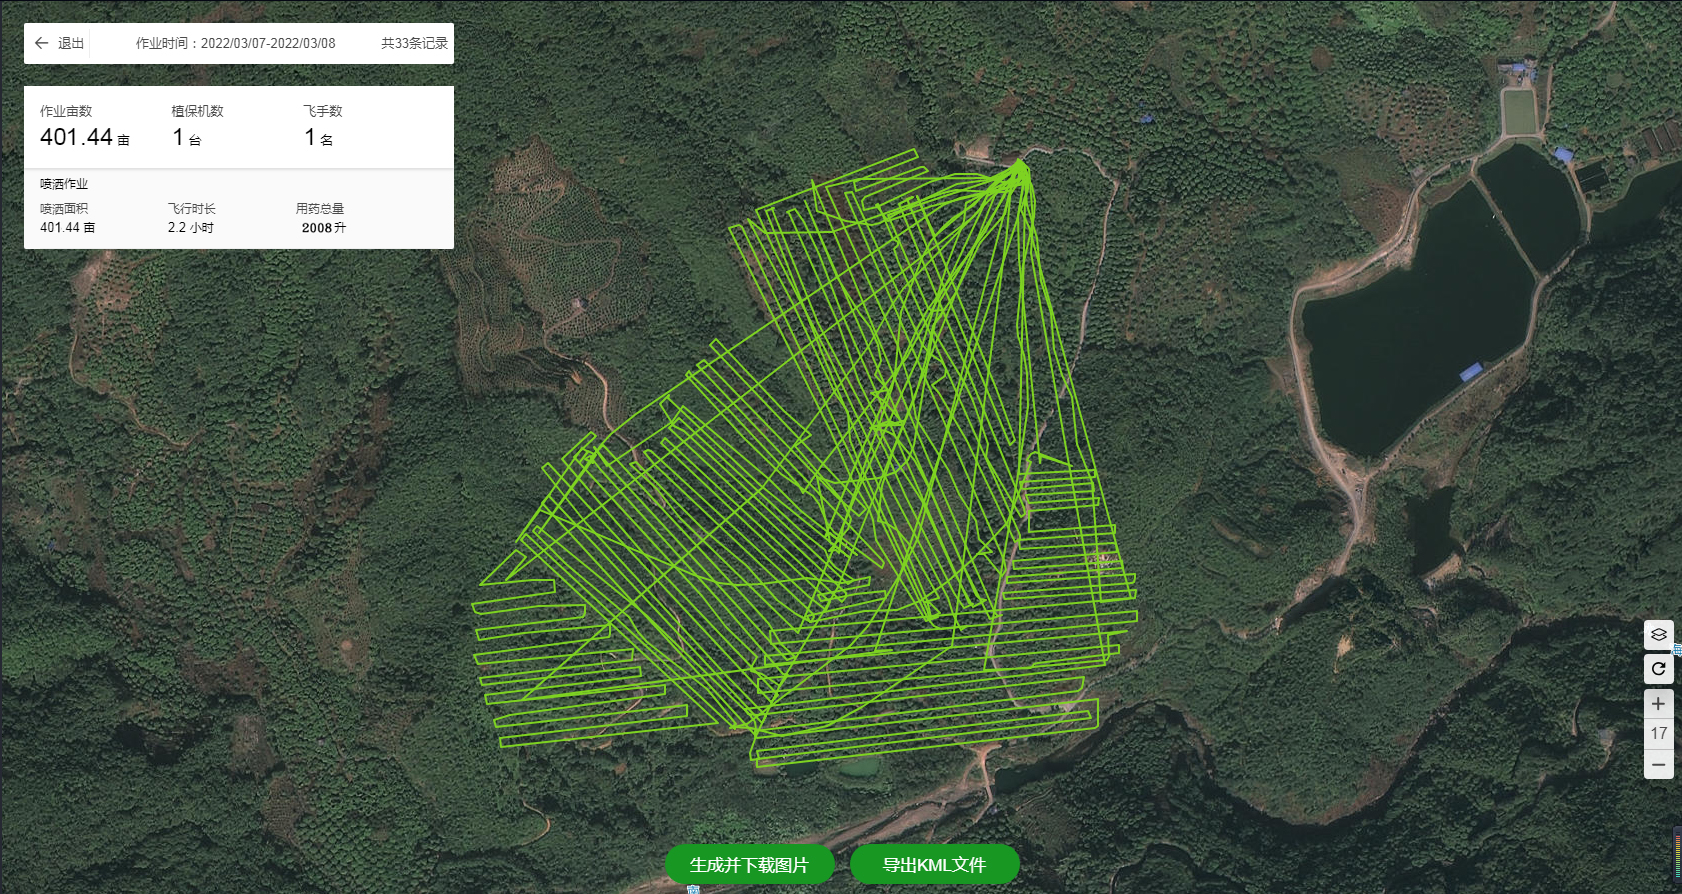Click the 喷洒作业 section heading
Image resolution: width=1682 pixels, height=894 pixels.
coord(64,184)
